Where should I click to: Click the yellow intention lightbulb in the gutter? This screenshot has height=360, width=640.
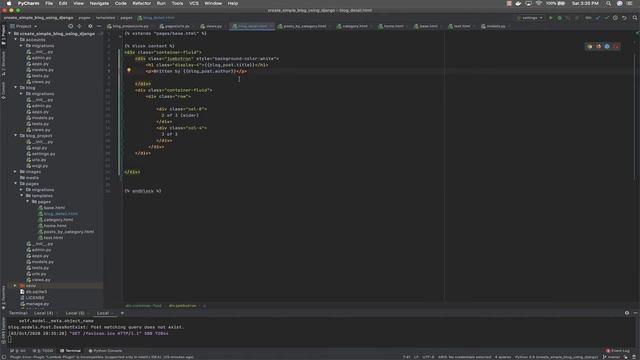coord(129,70)
